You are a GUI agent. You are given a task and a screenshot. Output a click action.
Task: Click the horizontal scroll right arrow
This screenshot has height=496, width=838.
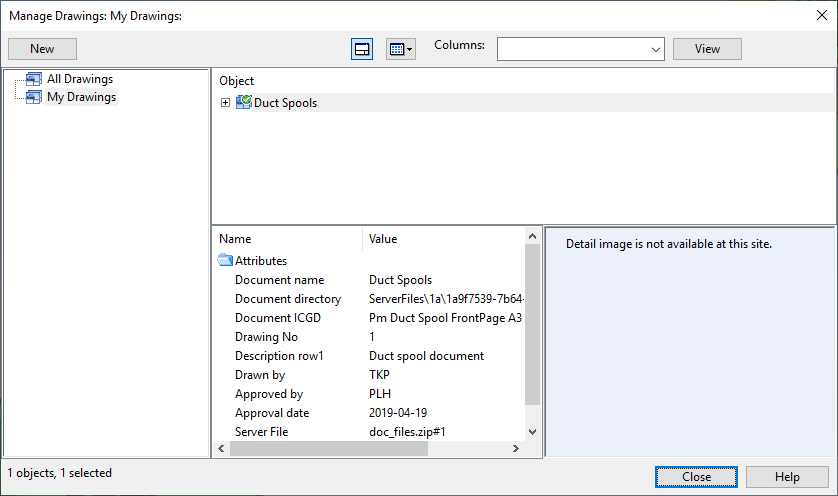pos(516,449)
